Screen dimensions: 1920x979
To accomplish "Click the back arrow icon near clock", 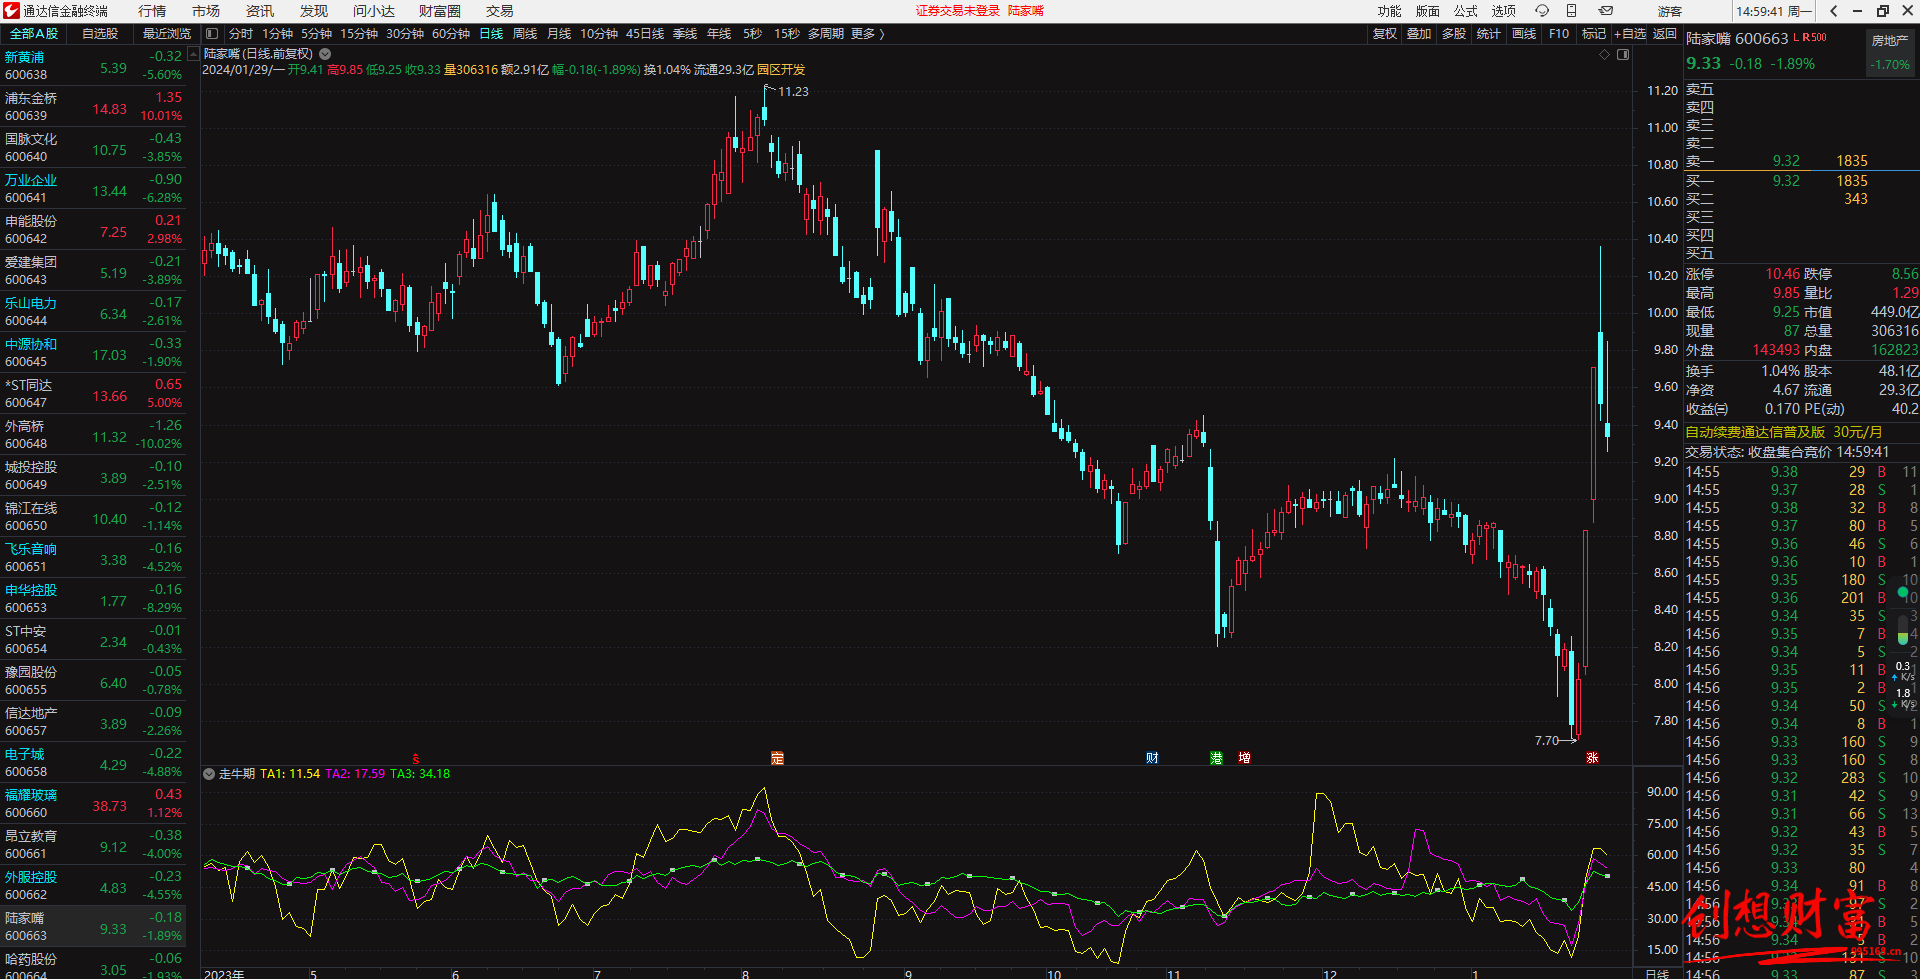I will [x=1833, y=11].
